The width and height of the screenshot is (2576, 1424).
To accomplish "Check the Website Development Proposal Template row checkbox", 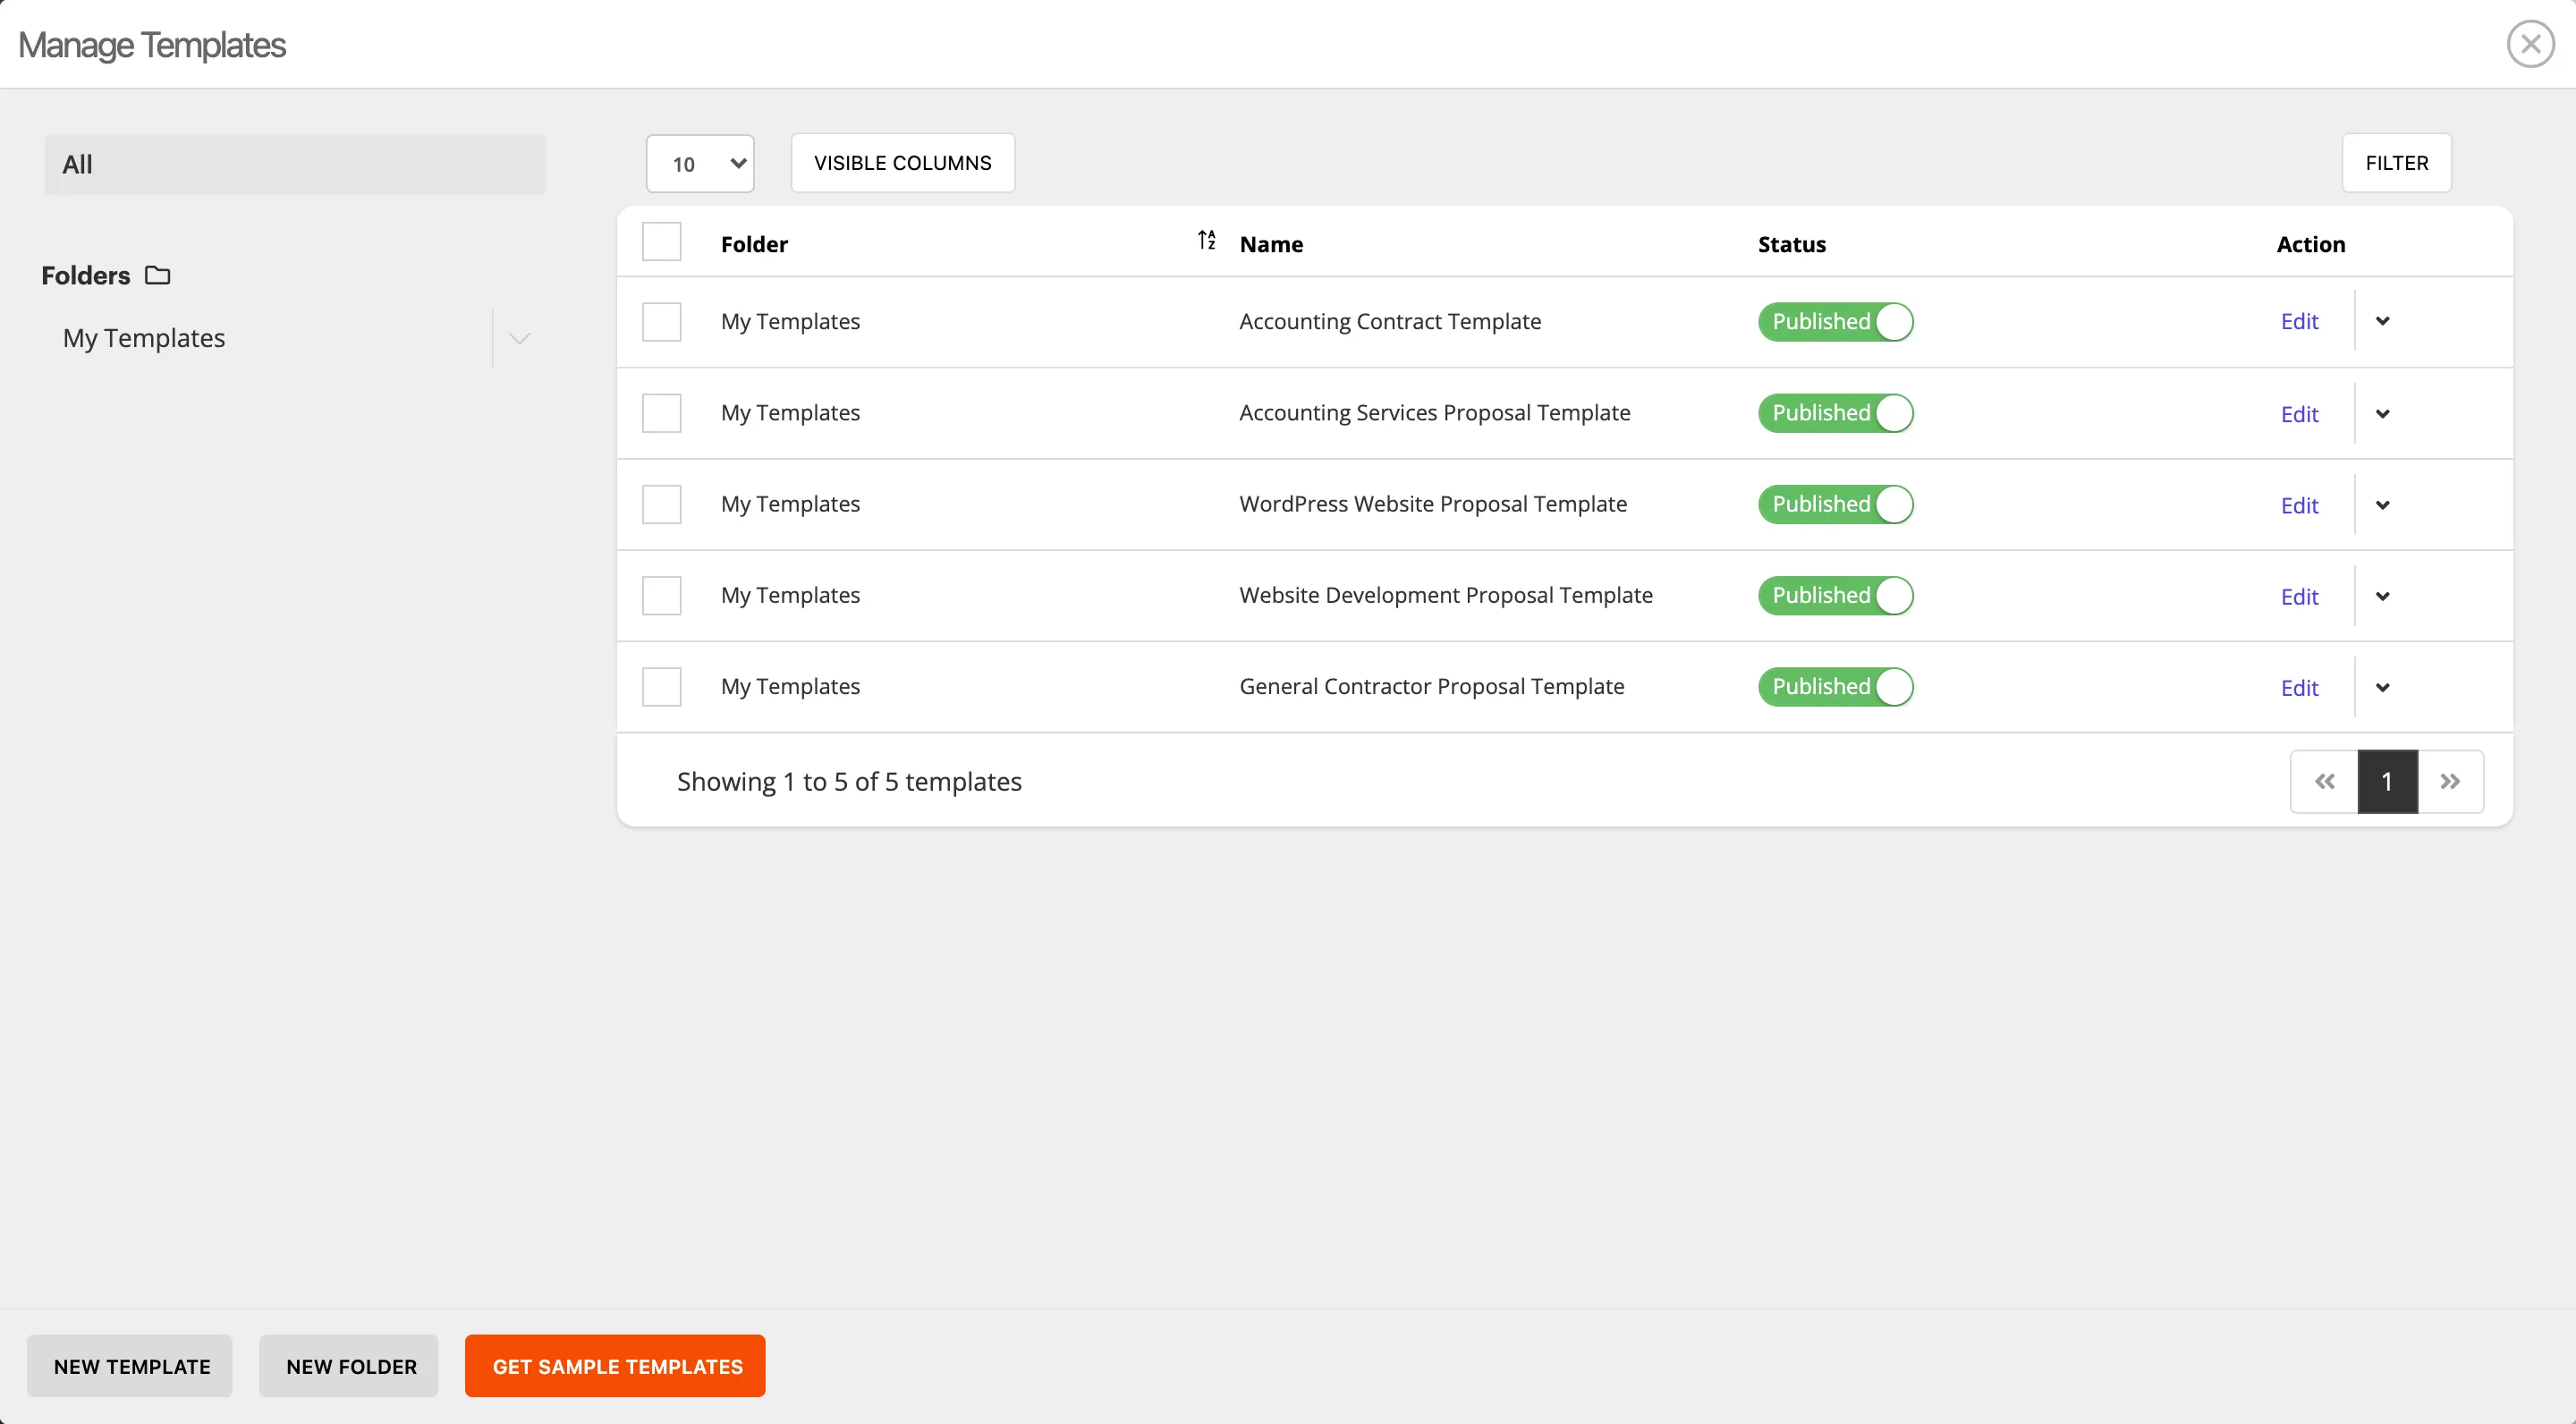I will click(x=662, y=595).
